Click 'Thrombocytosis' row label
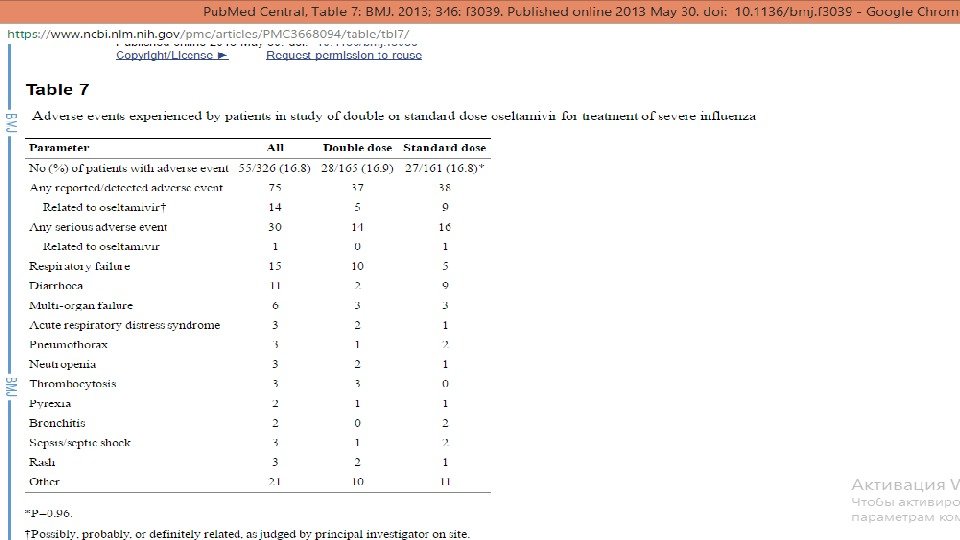Screen dimensions: 960x540 (73, 384)
